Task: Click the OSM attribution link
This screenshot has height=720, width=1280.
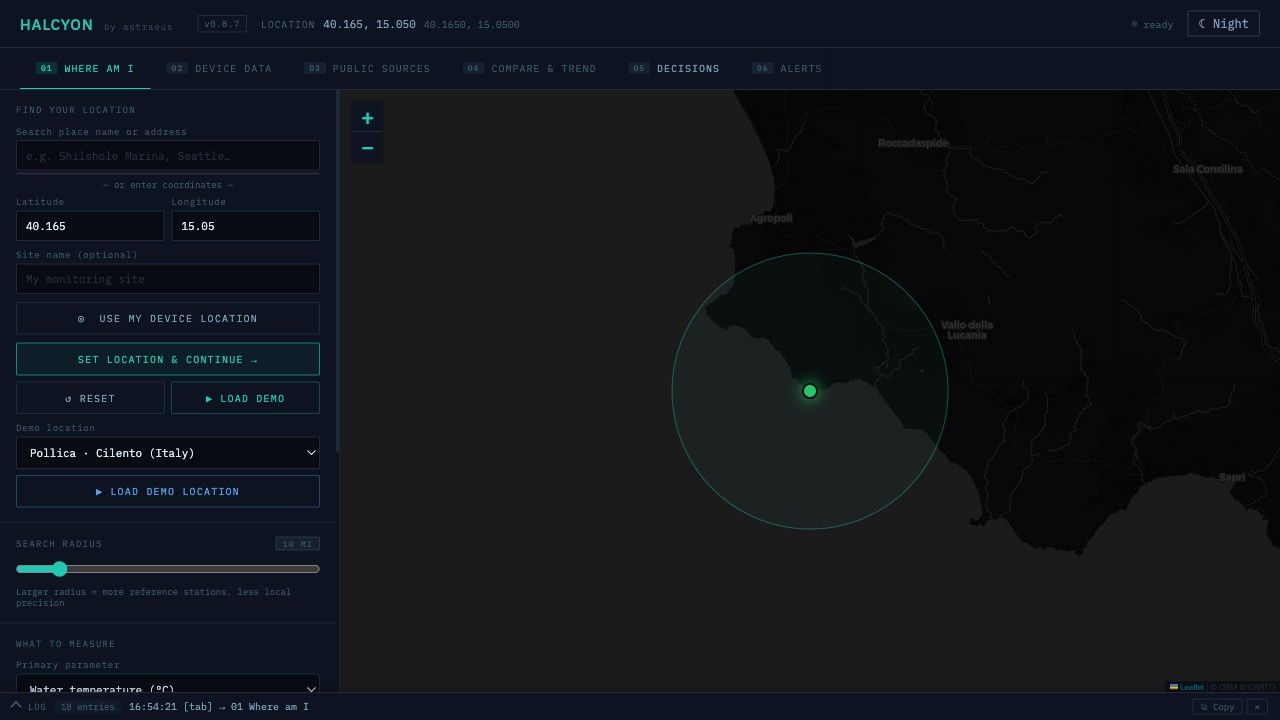Action: point(1229,687)
